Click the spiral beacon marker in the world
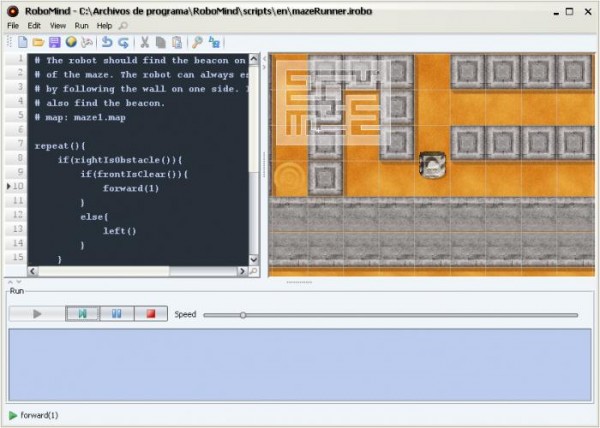This screenshot has height=428, width=600. 290,179
